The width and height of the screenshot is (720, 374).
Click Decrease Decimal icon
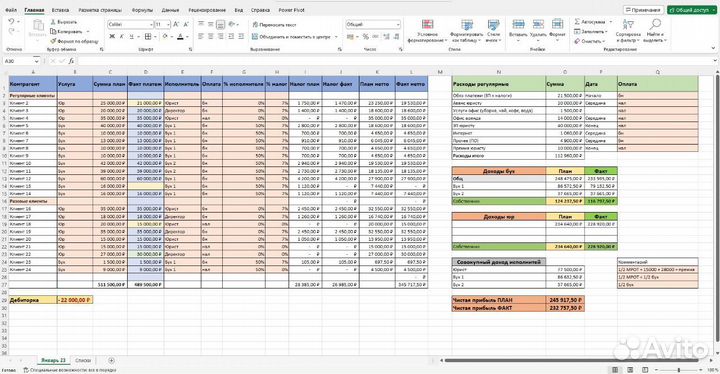(x=396, y=37)
